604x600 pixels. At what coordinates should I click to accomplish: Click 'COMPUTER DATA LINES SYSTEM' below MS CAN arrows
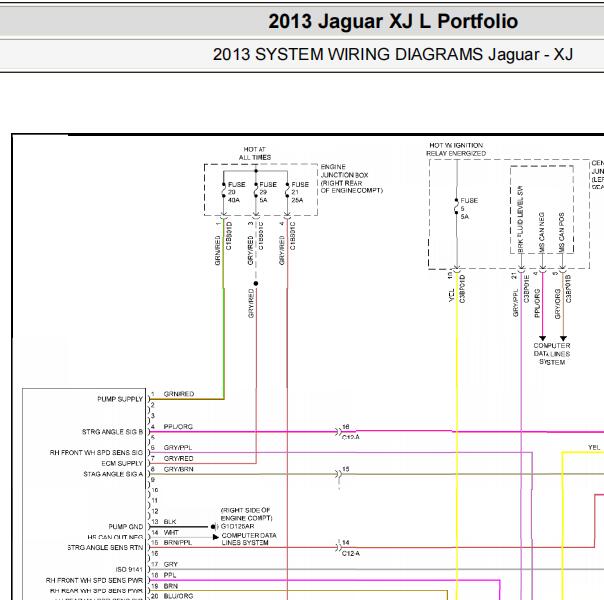point(552,354)
